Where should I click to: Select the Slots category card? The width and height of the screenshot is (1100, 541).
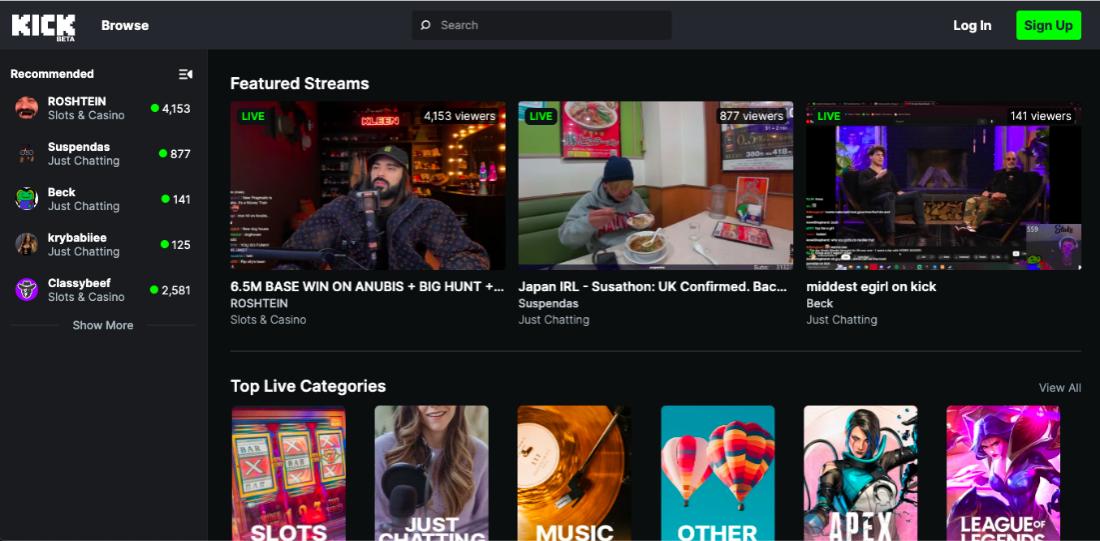[x=288, y=472]
